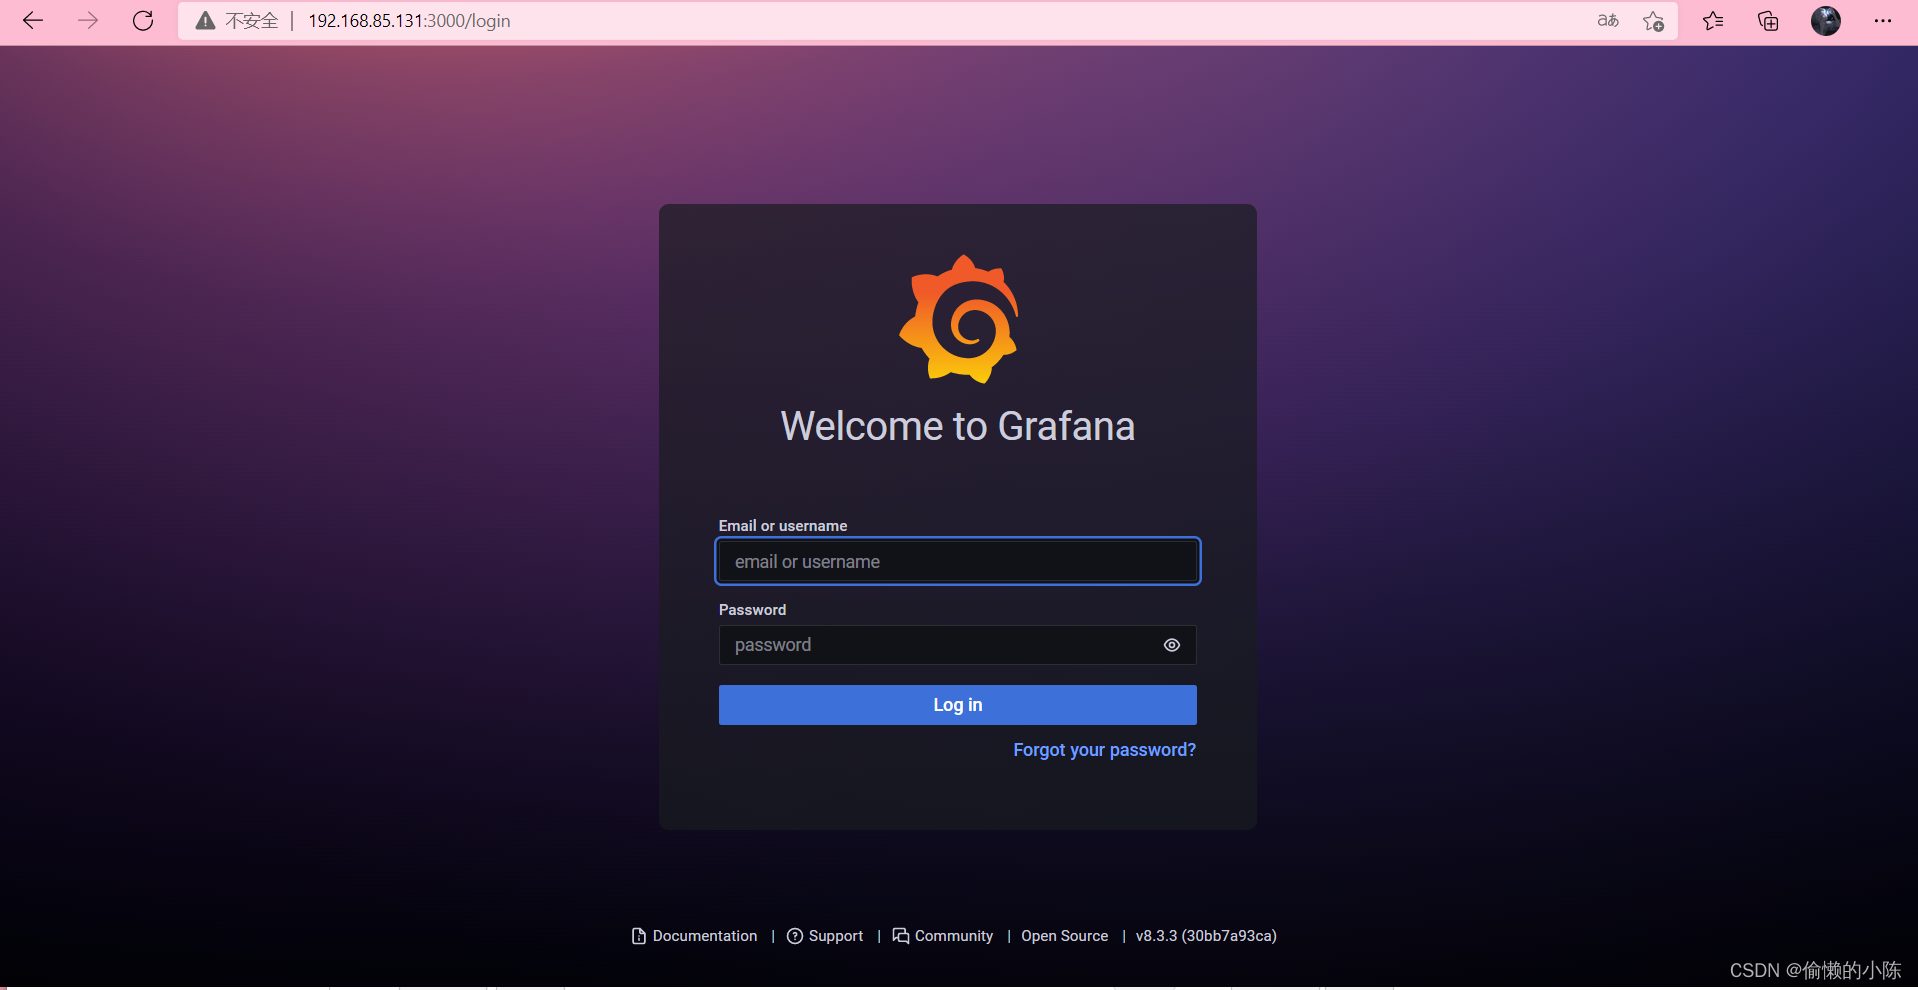Reload the page with refresh icon
This screenshot has height=990, width=1918.
pos(143,21)
